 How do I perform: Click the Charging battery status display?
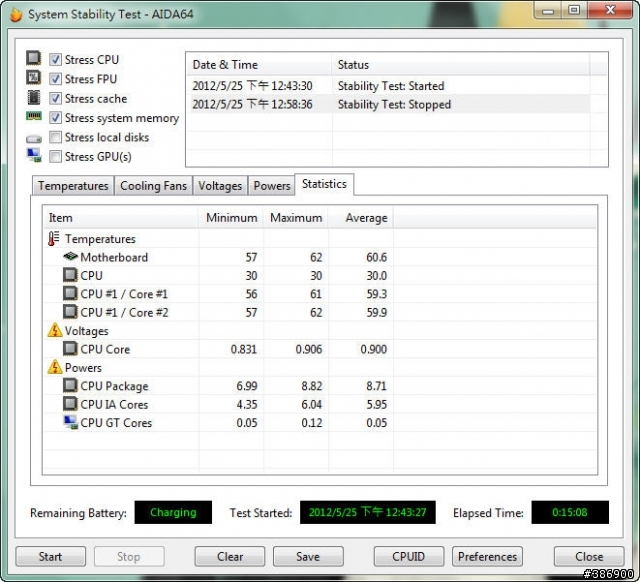click(173, 512)
